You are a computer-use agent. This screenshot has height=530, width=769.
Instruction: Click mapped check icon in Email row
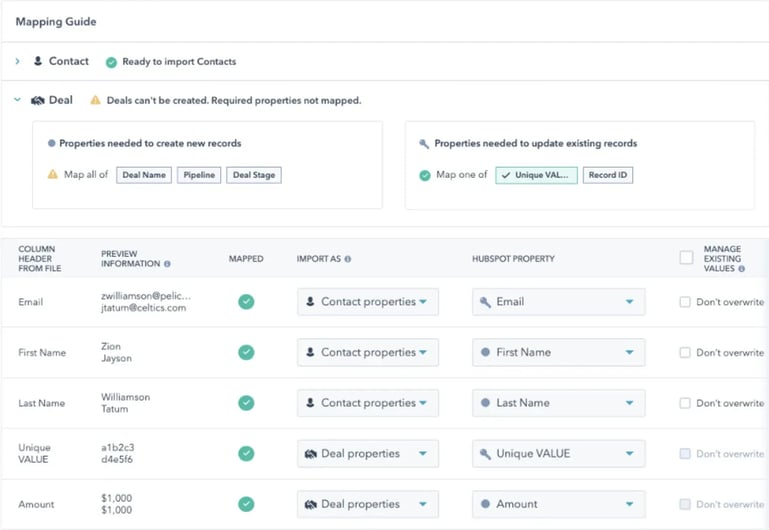tap(246, 302)
